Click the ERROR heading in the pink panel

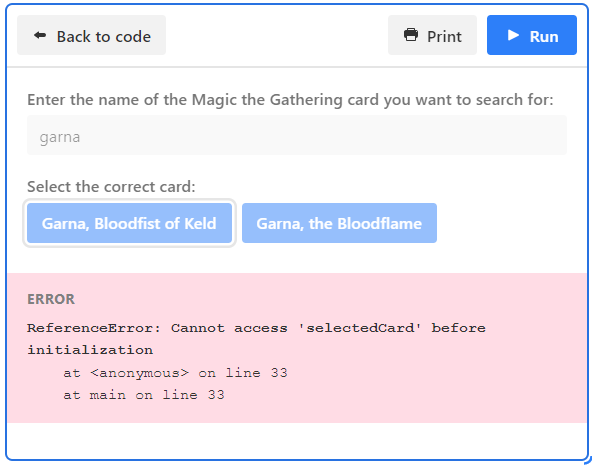click(51, 299)
